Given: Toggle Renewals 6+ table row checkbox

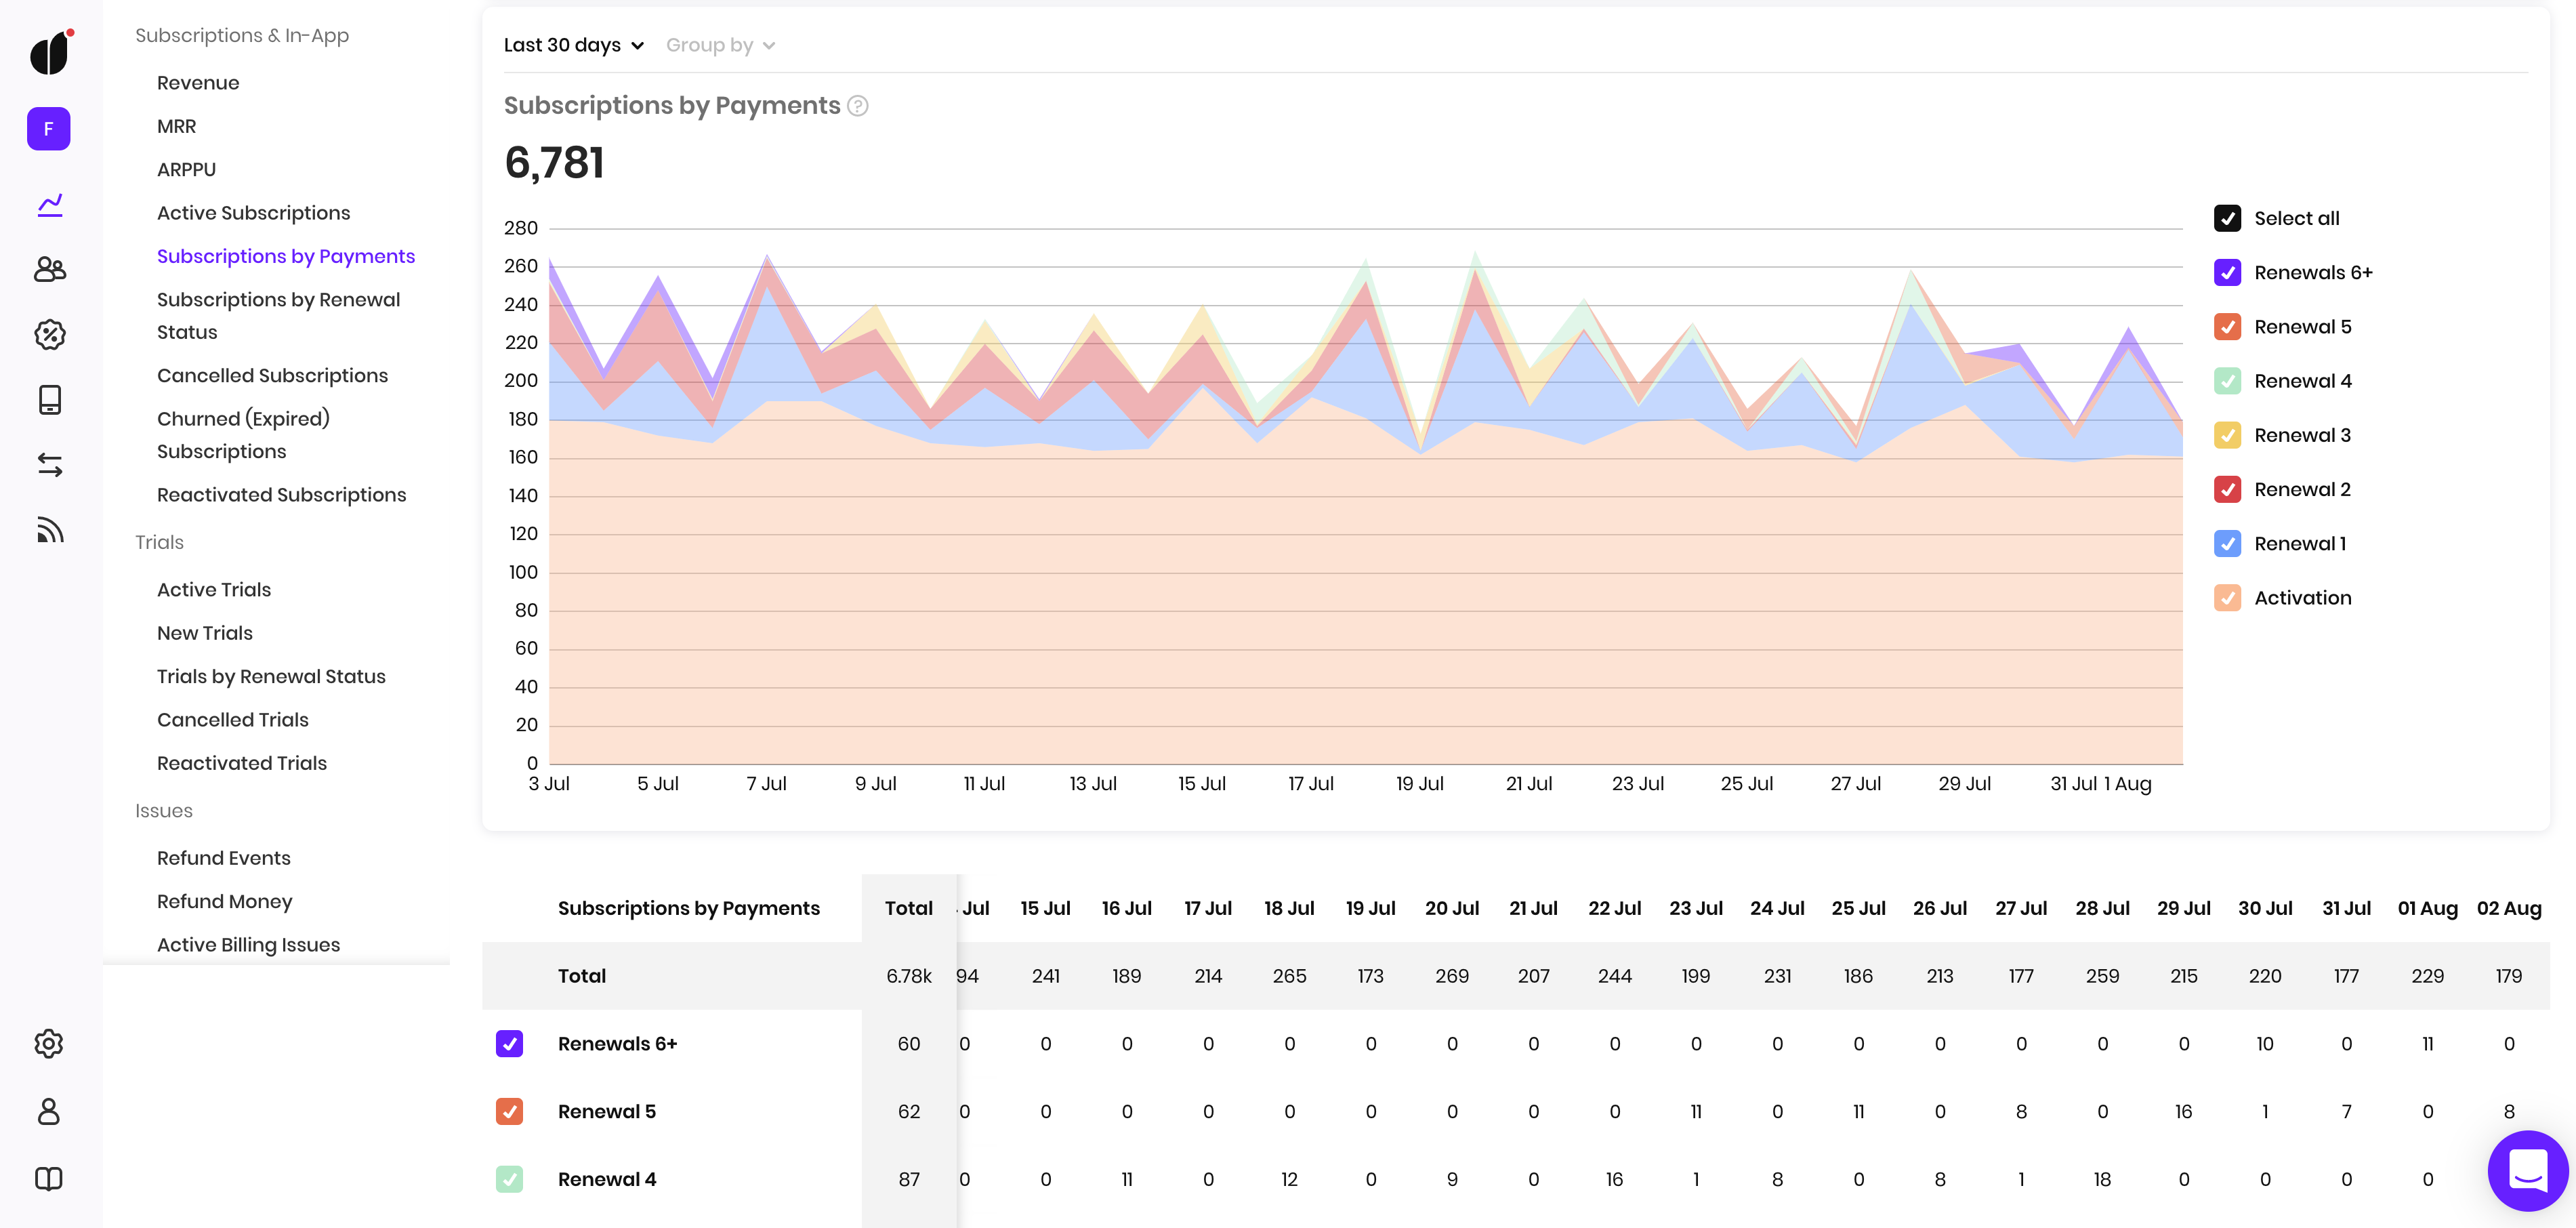Looking at the screenshot, I should pos(509,1044).
